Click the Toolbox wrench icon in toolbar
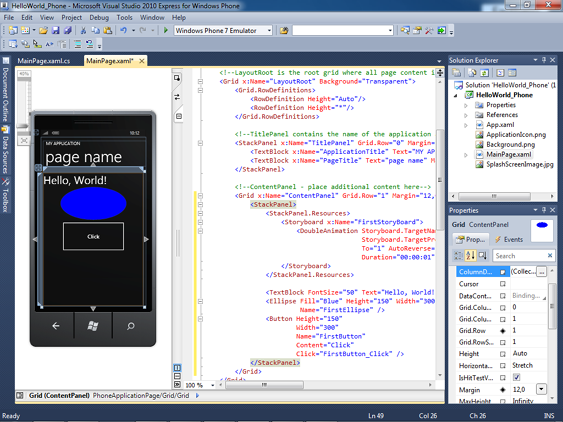Image resolution: width=563 pixels, height=422 pixels. pos(429,31)
